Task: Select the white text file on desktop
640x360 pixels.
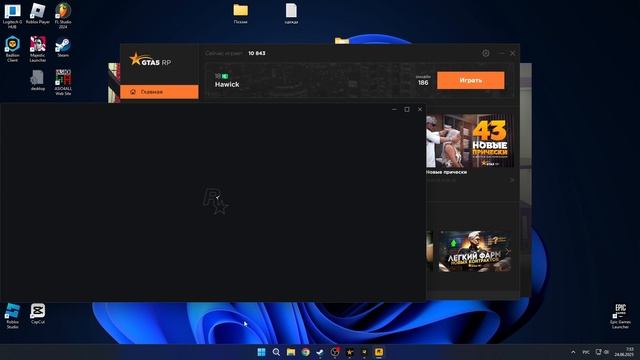Action: [291, 13]
